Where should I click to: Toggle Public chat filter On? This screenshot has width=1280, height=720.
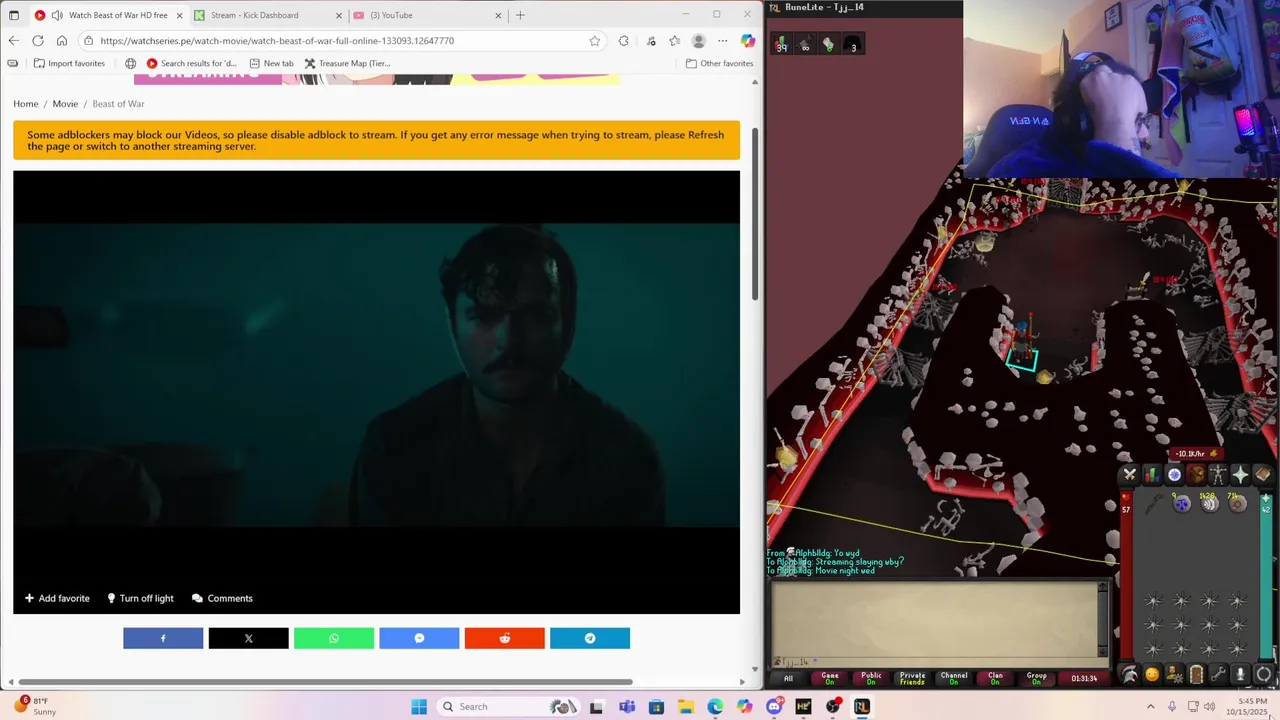tap(871, 678)
